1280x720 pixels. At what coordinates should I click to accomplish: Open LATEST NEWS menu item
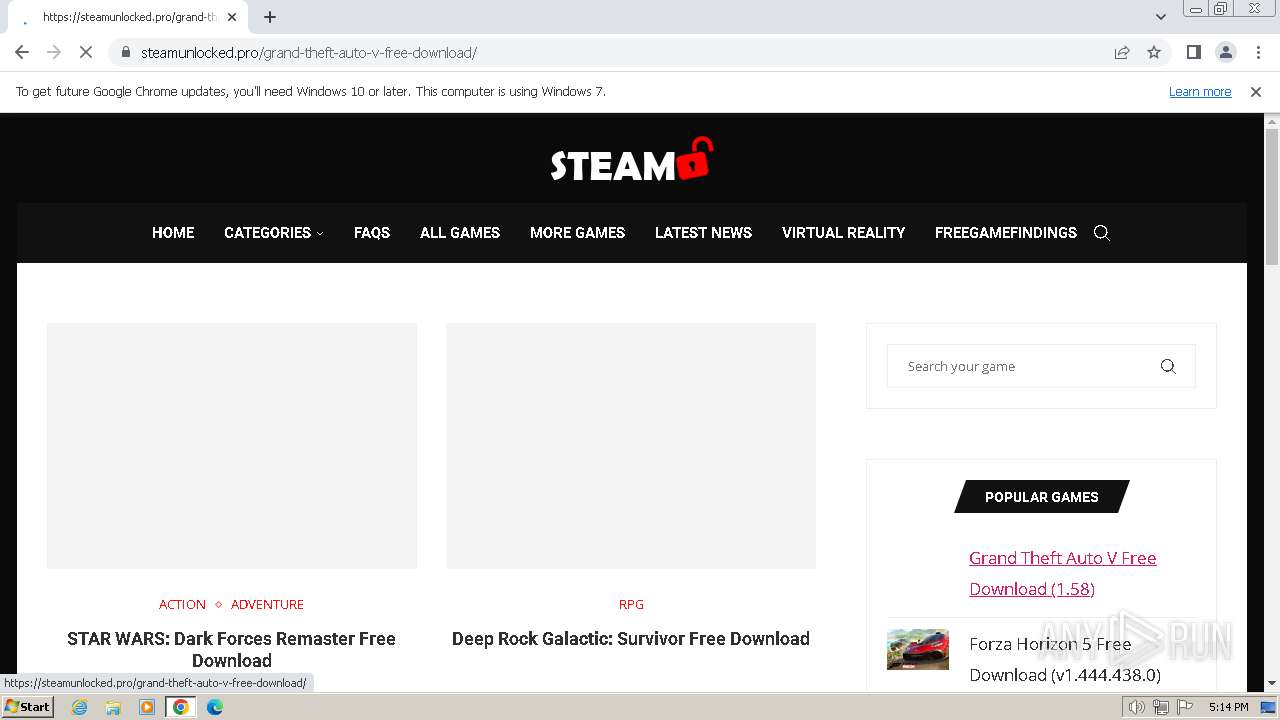tap(703, 232)
